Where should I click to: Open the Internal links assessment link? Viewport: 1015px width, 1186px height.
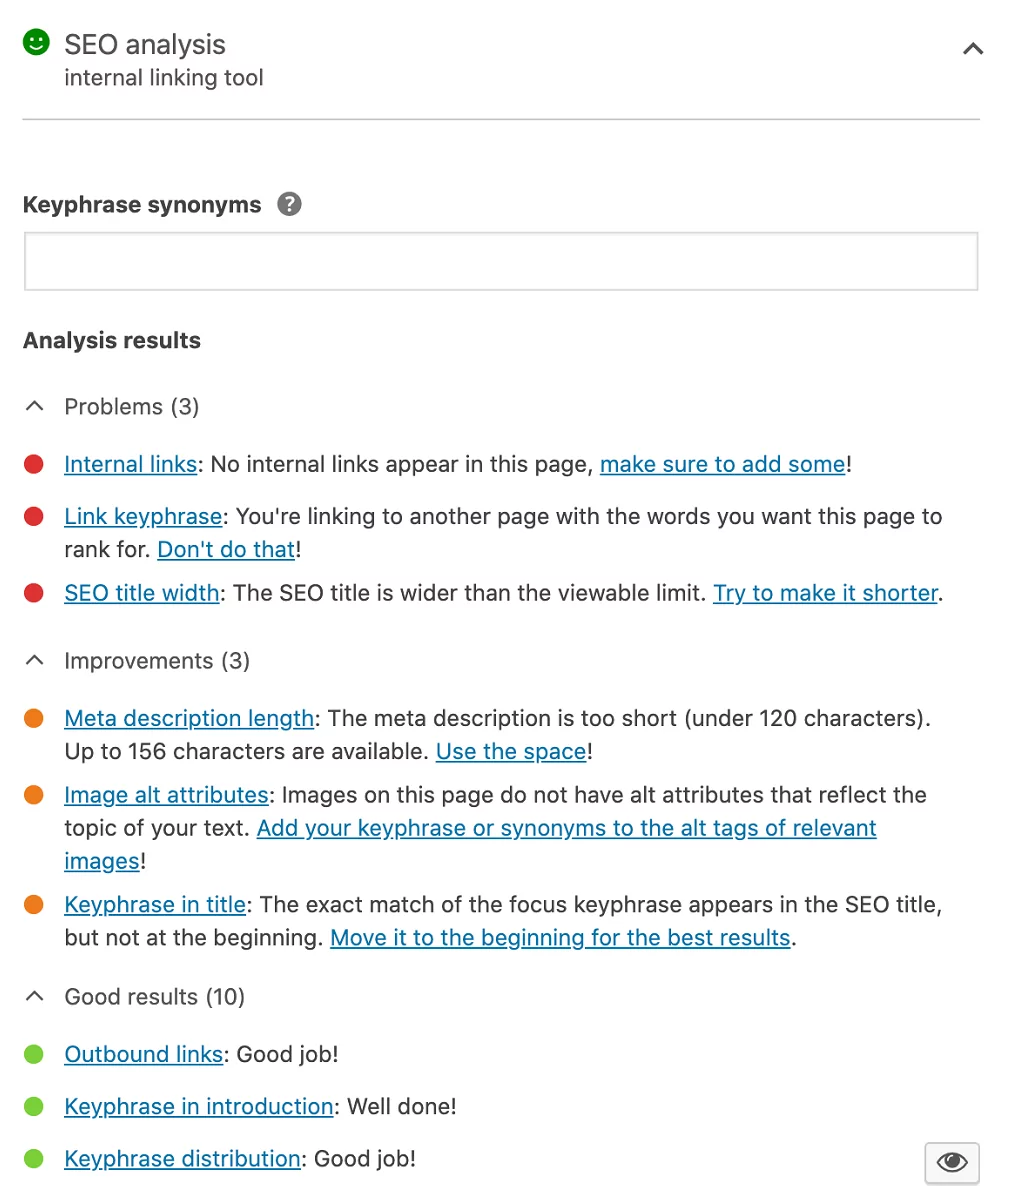(130, 464)
